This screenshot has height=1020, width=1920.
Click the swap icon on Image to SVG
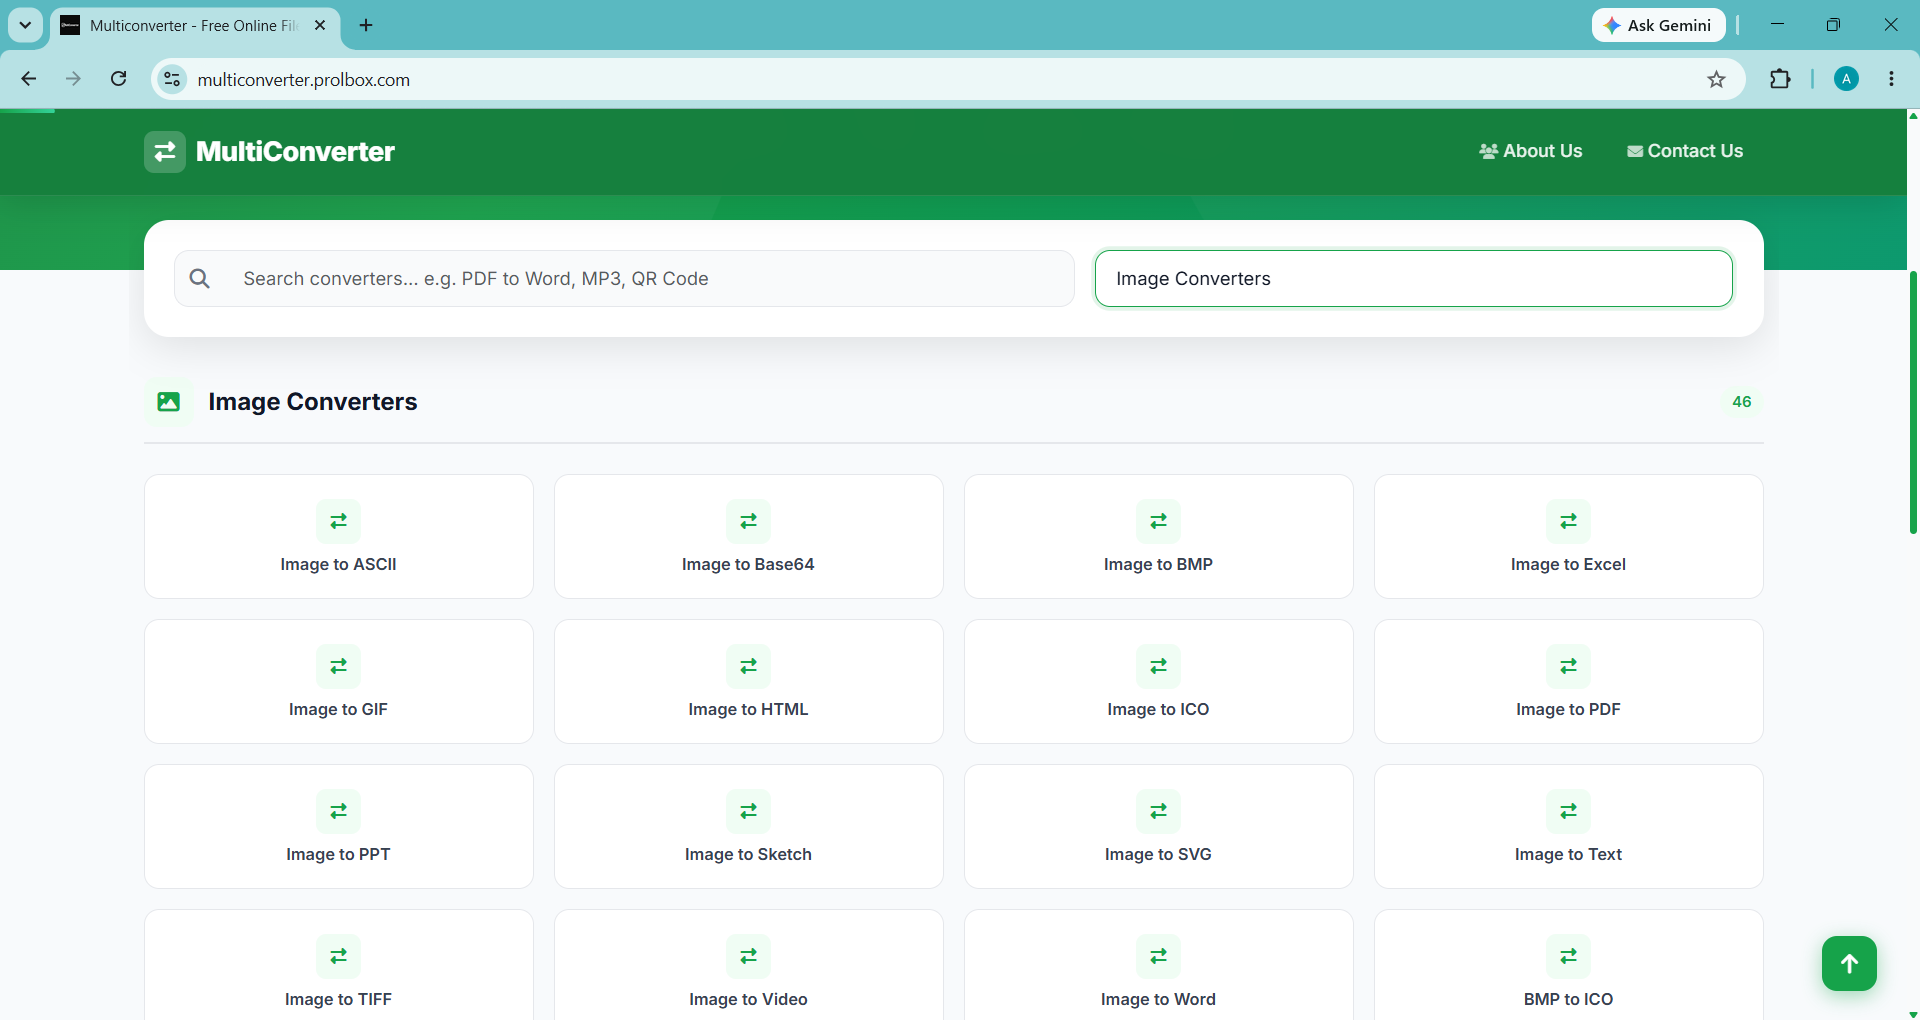coord(1159,811)
